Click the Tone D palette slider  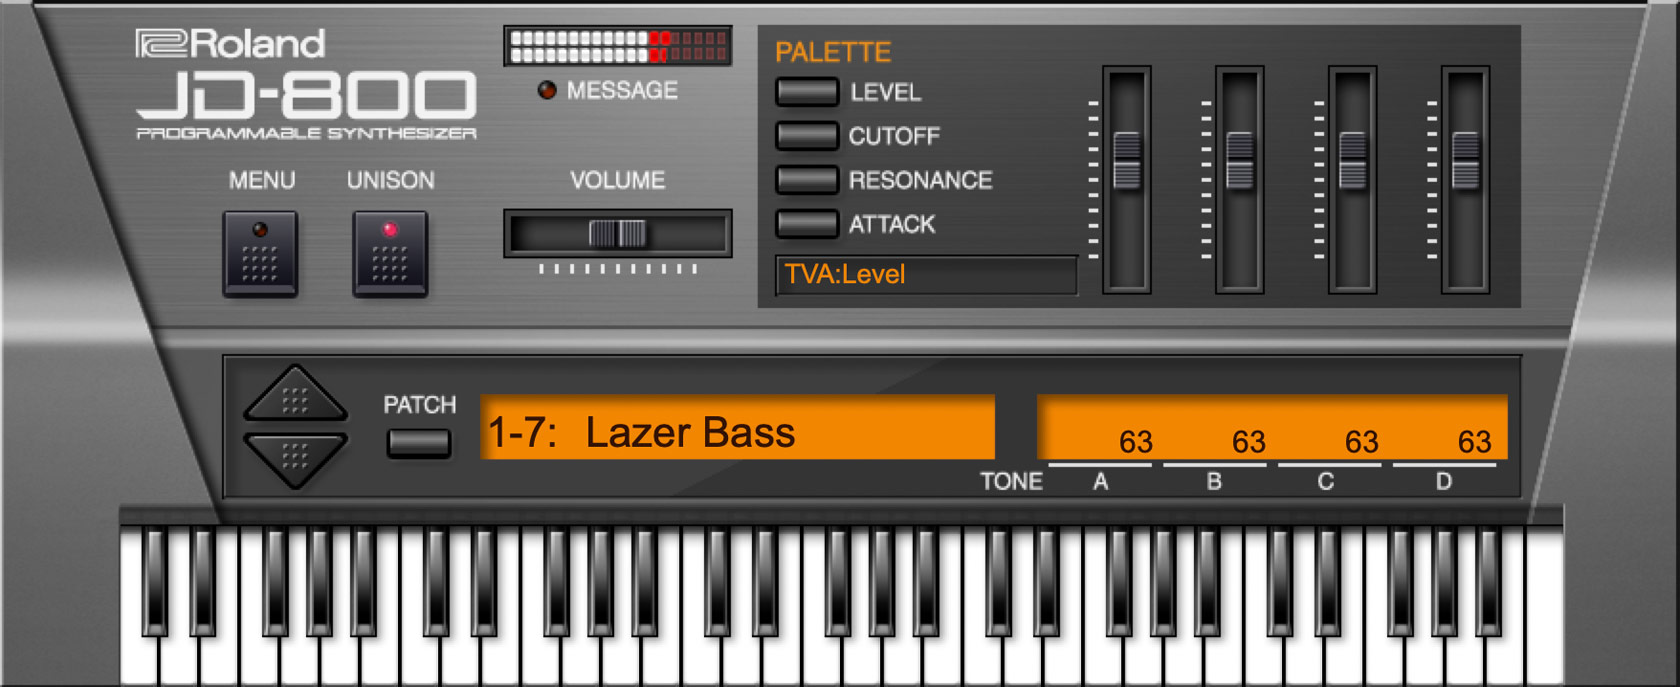tap(1466, 161)
